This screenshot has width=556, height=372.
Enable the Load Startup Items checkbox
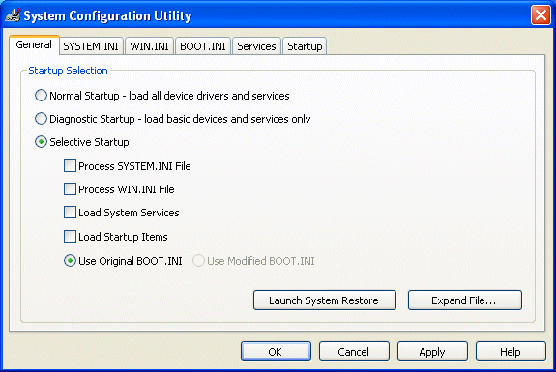tap(70, 237)
